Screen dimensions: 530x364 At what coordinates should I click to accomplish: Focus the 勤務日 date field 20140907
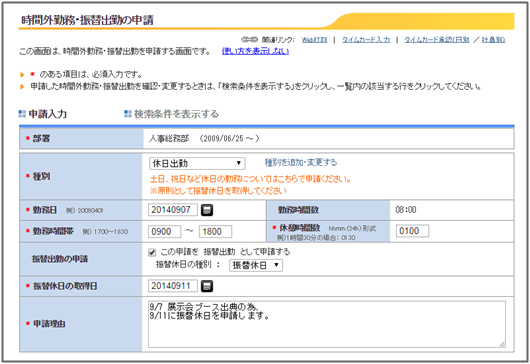(173, 210)
